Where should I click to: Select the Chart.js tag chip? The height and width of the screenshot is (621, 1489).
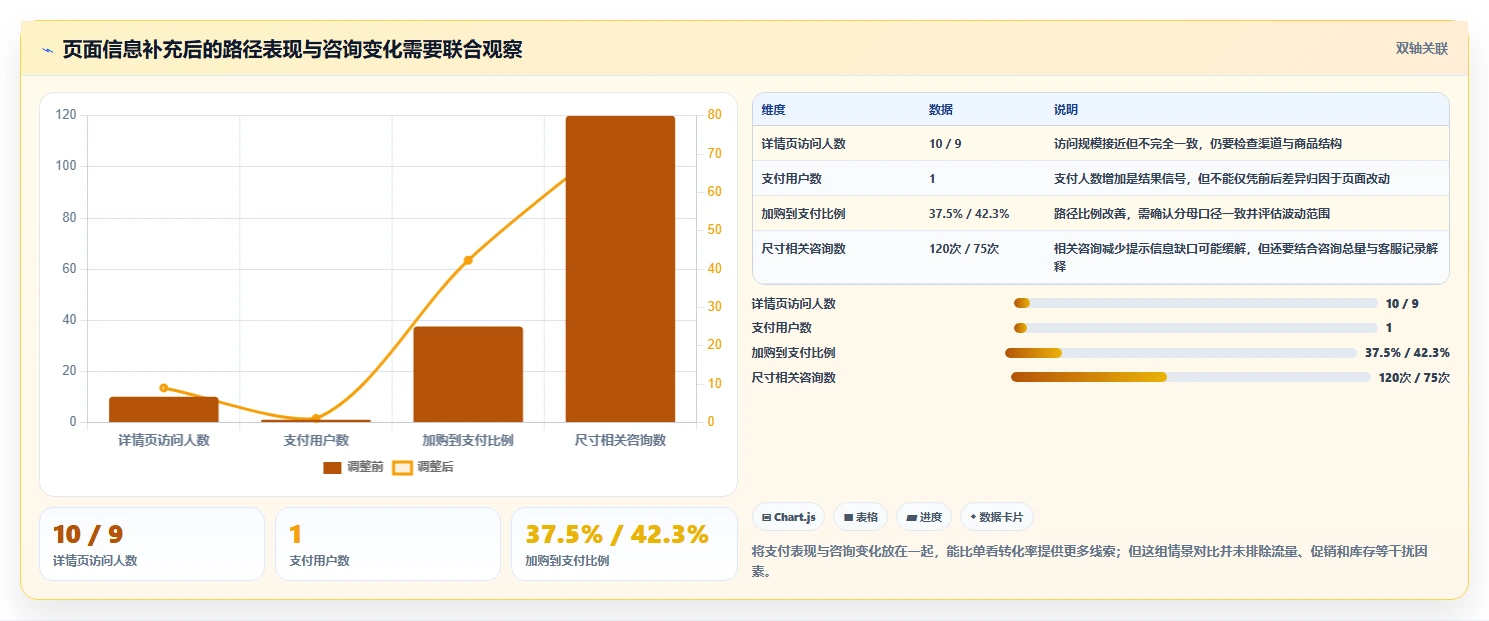pyautogui.click(x=788, y=517)
